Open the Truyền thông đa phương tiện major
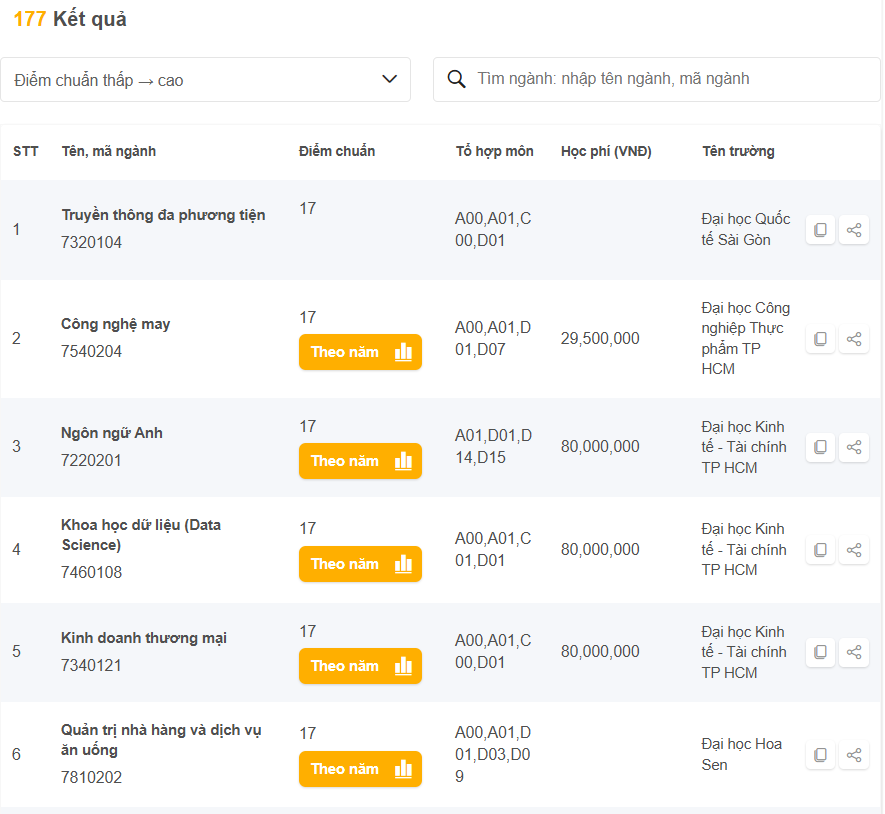This screenshot has width=885, height=814. tap(163, 215)
